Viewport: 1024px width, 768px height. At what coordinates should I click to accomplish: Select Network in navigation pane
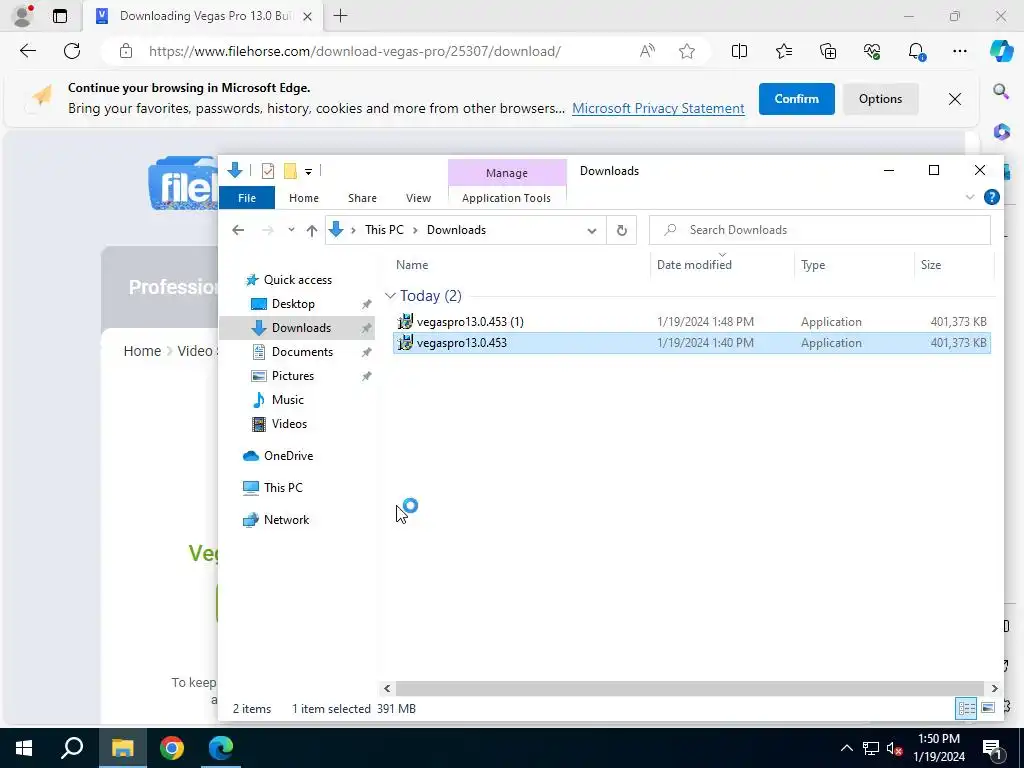tap(286, 520)
